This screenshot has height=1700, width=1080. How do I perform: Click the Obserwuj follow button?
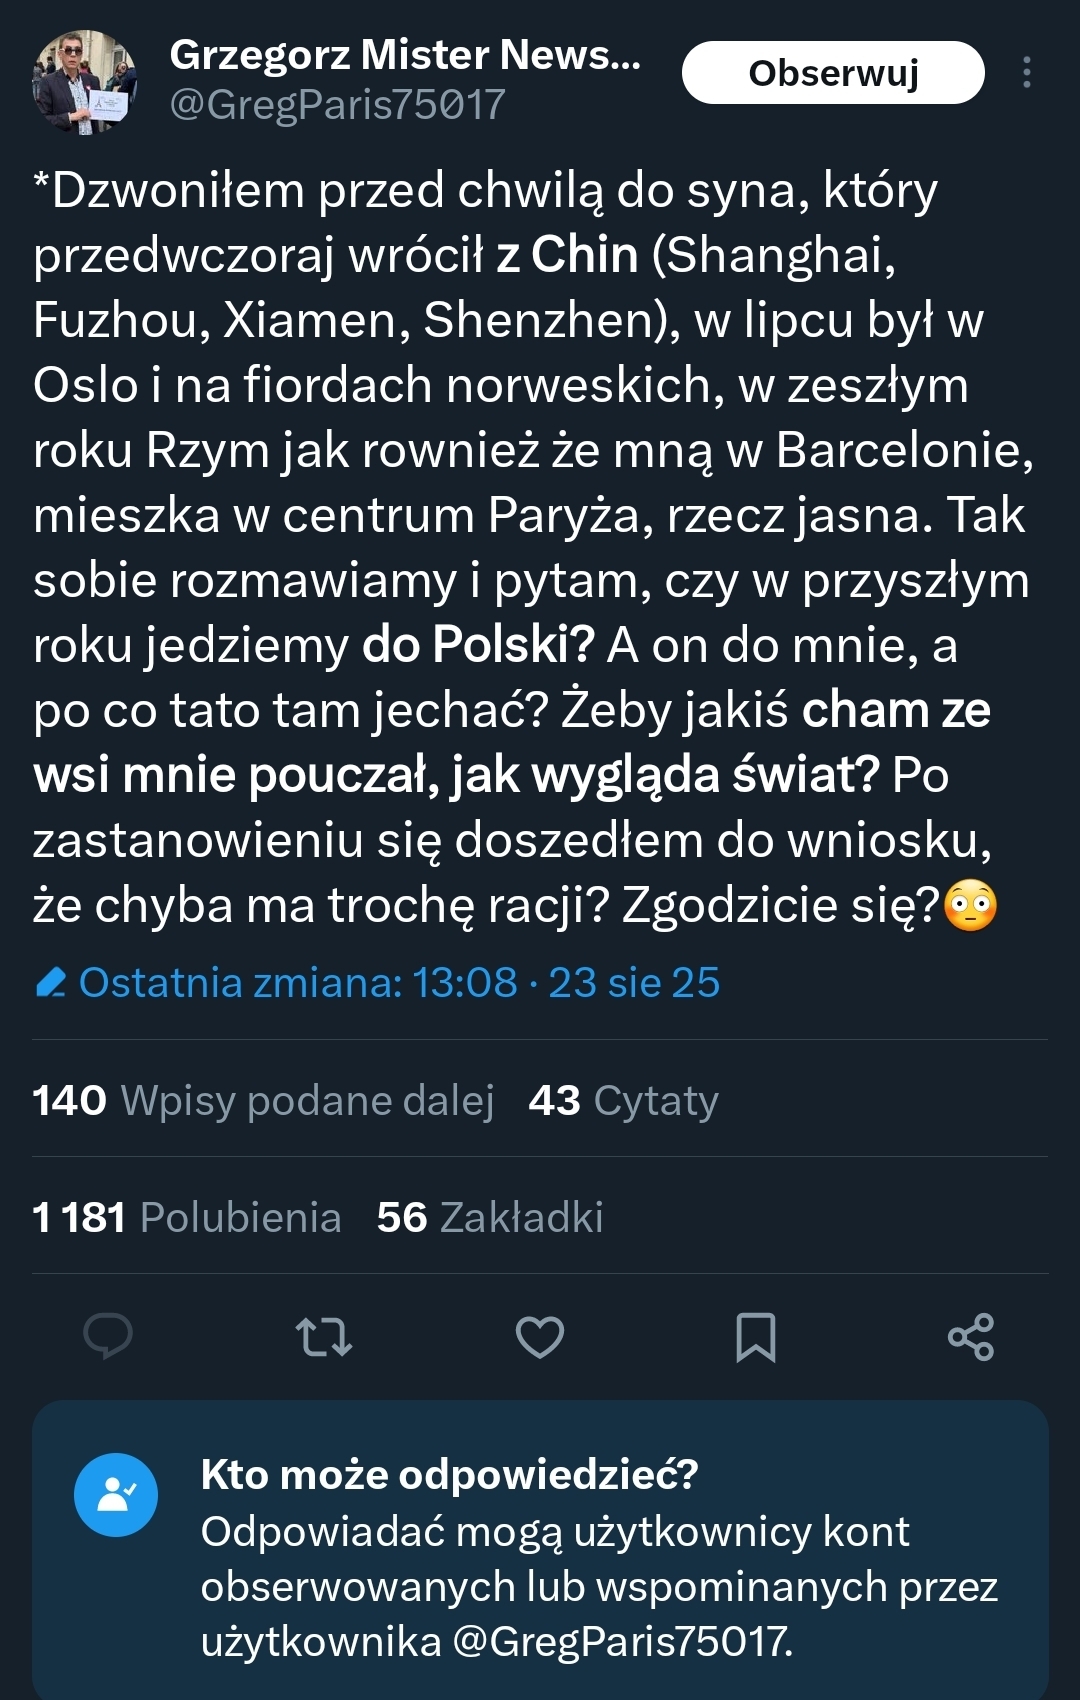pos(832,73)
